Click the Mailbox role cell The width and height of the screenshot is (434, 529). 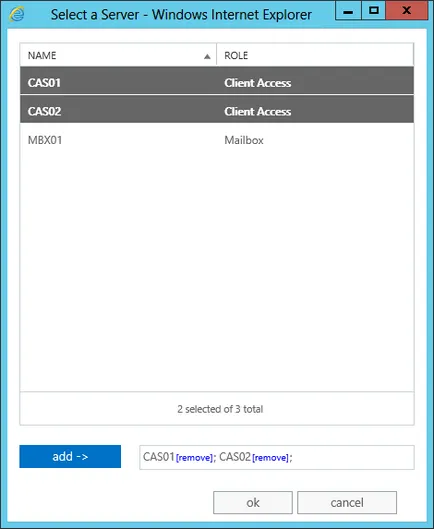pos(244,140)
